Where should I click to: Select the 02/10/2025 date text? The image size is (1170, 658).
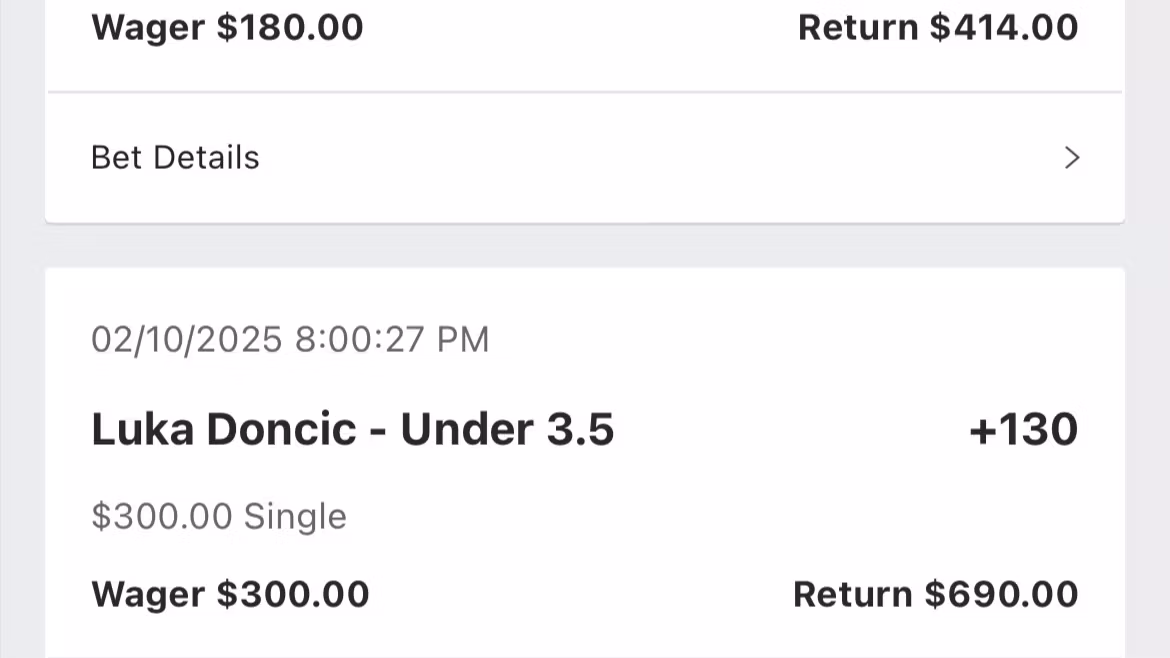click(x=187, y=340)
